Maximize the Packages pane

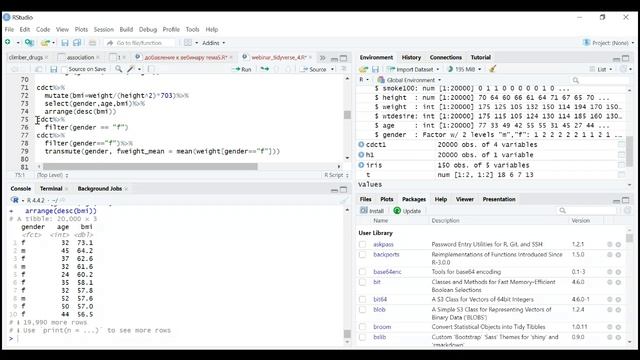tap(626, 200)
